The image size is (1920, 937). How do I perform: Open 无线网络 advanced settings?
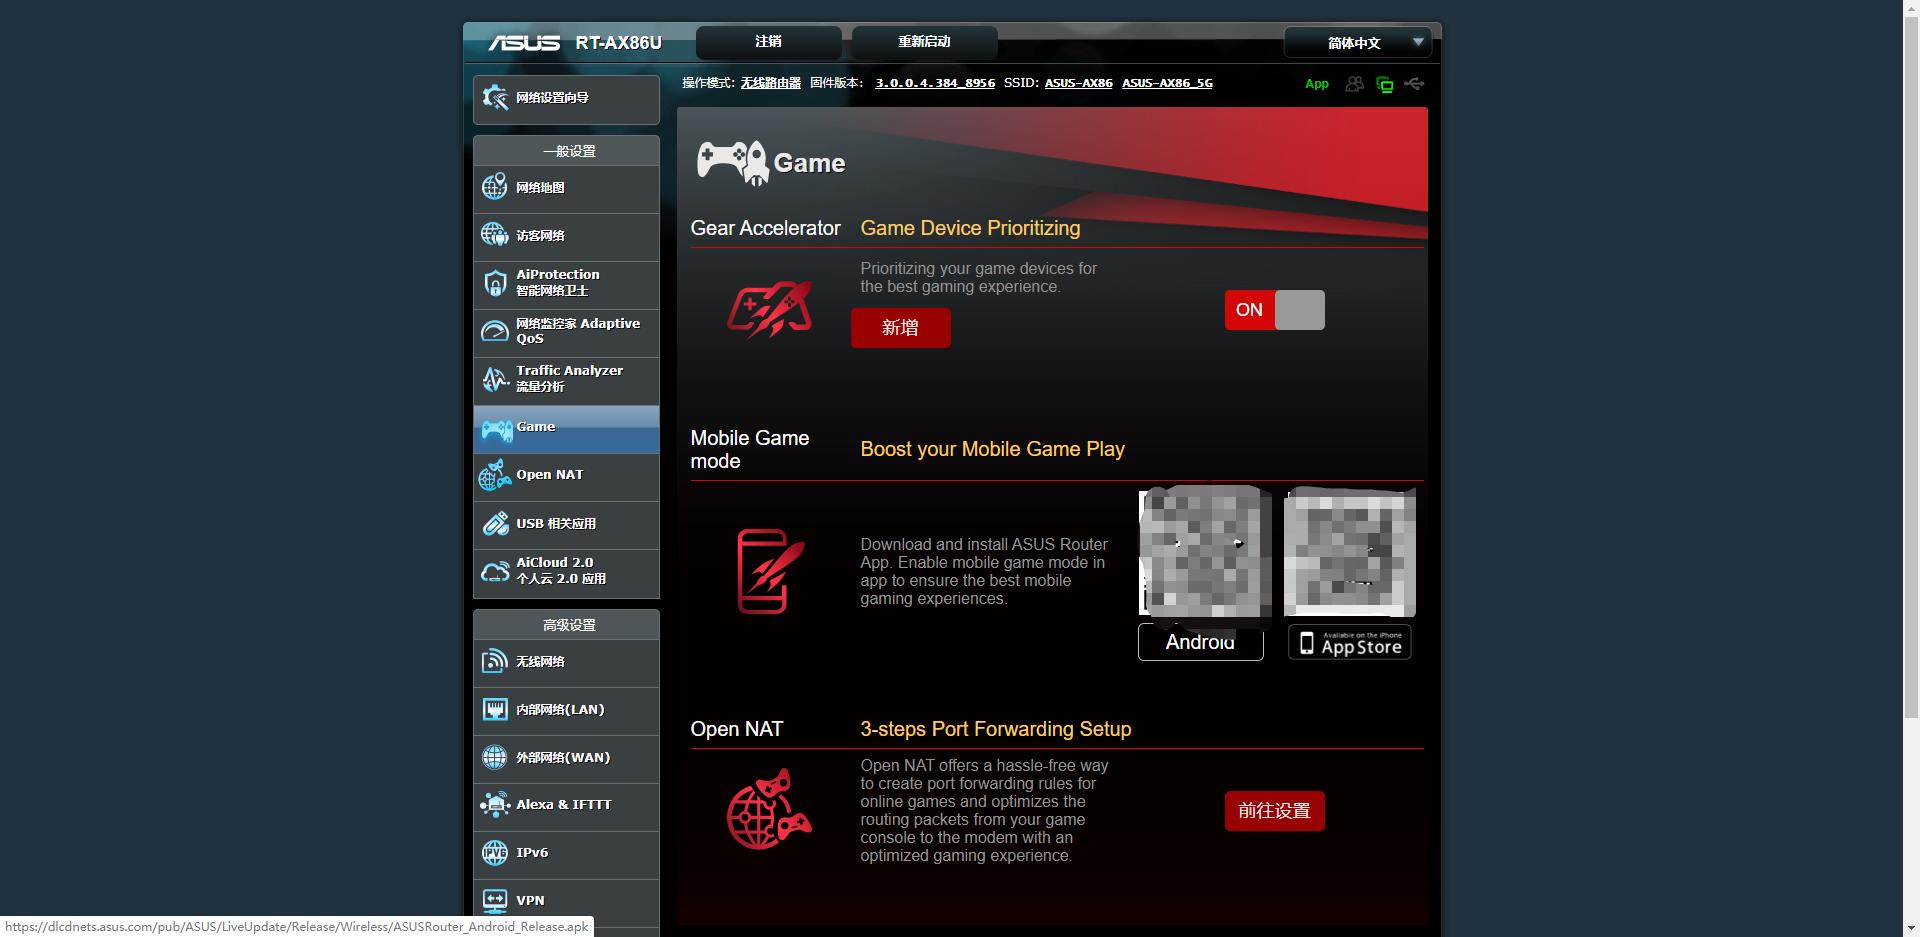pos(566,662)
